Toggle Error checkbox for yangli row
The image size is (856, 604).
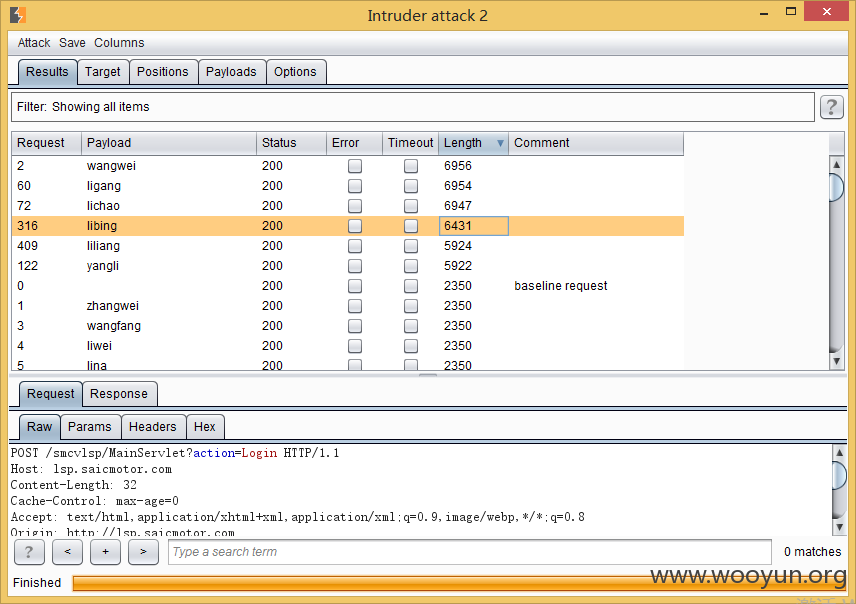[355, 266]
